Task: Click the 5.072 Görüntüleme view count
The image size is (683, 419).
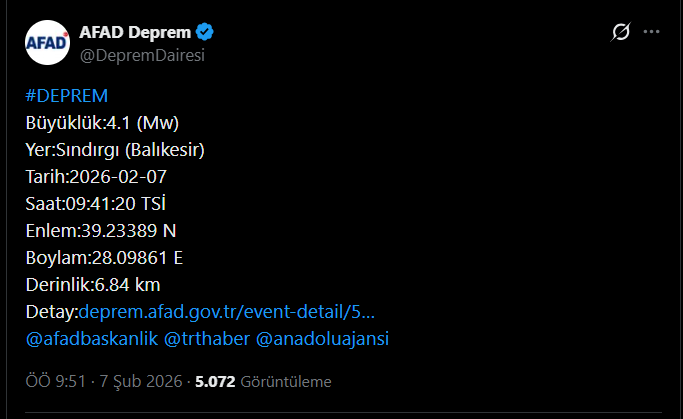Action: coord(263,381)
